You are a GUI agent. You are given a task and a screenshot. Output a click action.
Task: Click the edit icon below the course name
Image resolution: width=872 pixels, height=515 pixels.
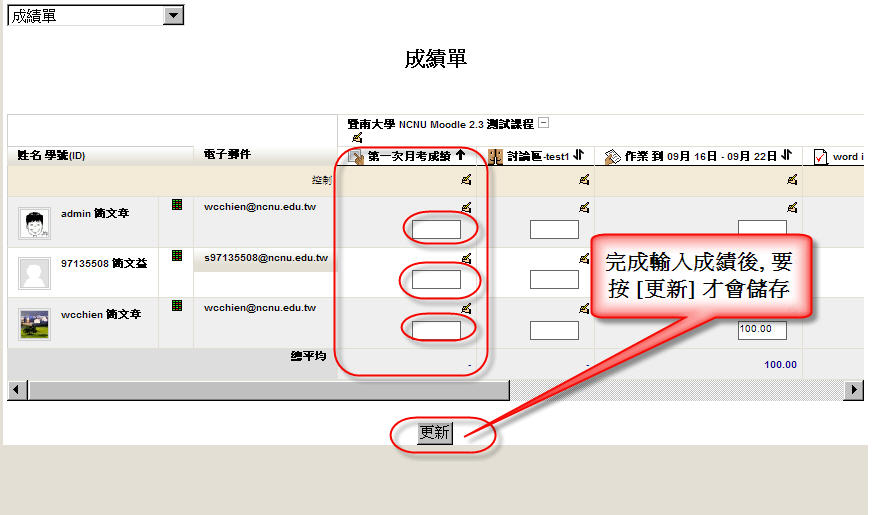point(357,138)
